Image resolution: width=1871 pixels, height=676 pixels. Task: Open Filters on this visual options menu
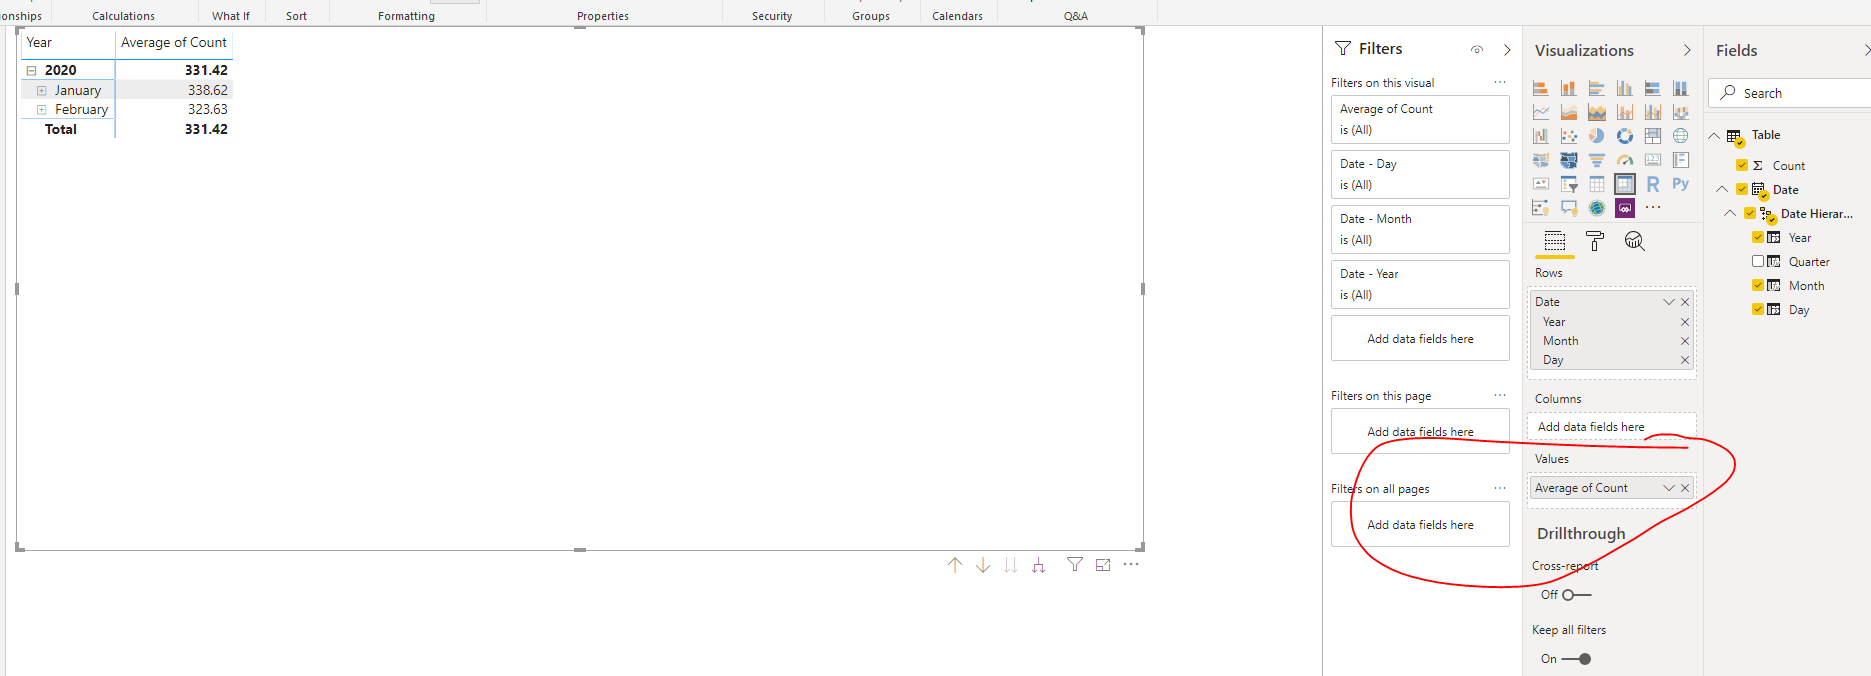(1499, 82)
